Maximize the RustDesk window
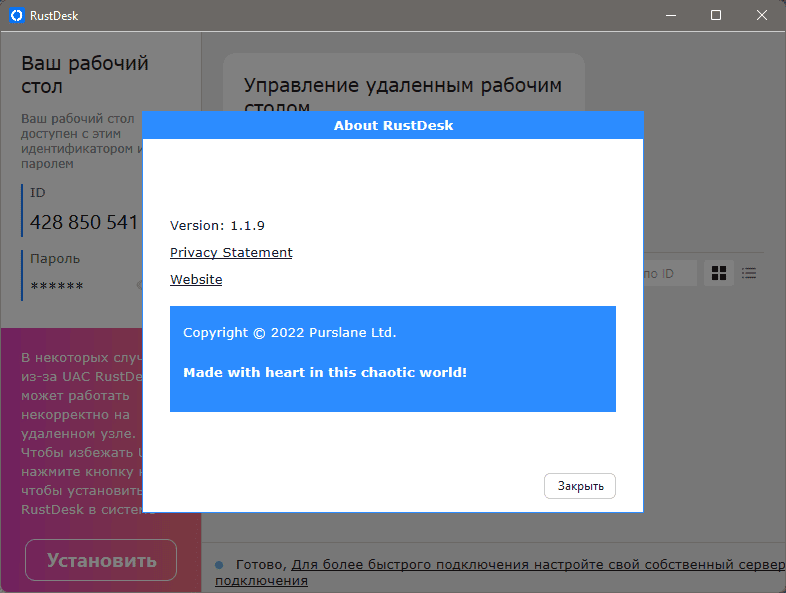The width and height of the screenshot is (786, 593). (716, 15)
